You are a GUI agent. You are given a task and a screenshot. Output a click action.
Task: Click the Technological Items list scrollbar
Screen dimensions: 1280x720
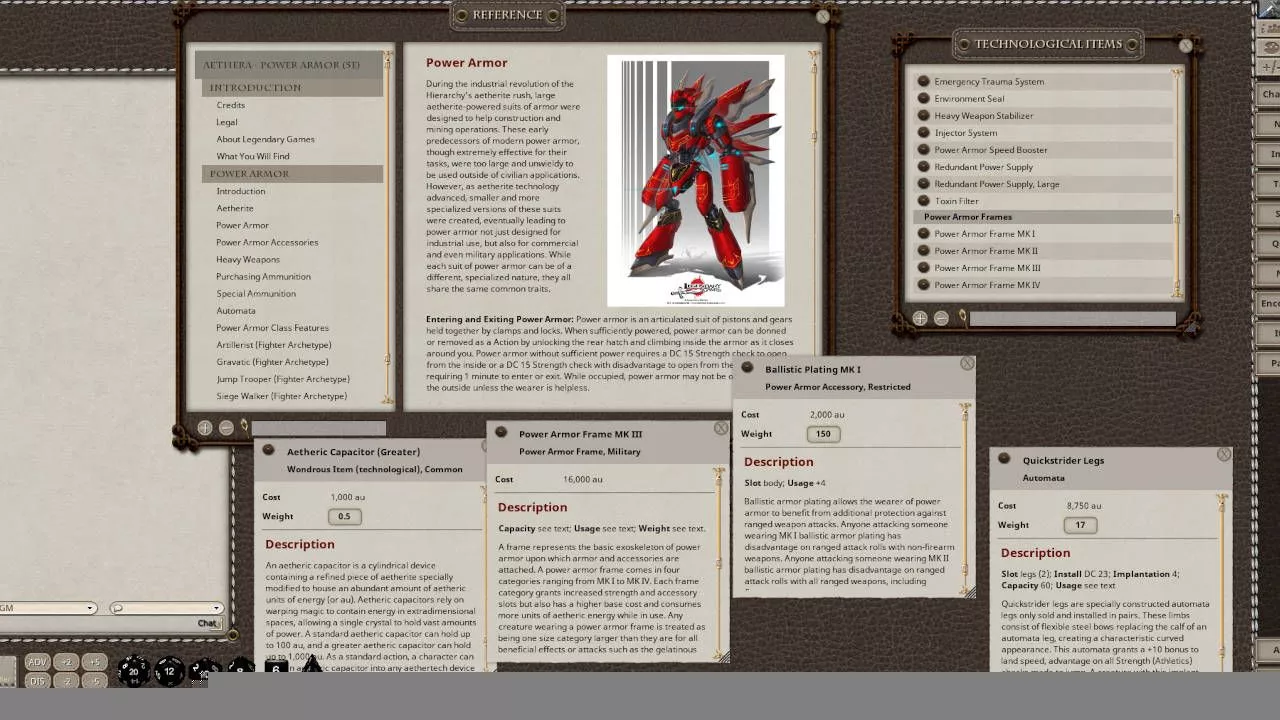coord(1177,182)
